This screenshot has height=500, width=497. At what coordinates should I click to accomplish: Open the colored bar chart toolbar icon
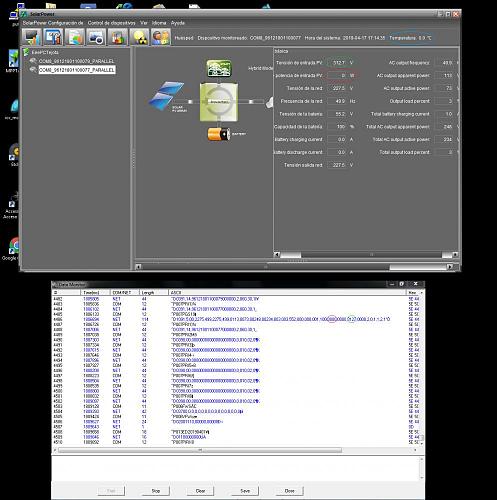[x=118, y=37]
